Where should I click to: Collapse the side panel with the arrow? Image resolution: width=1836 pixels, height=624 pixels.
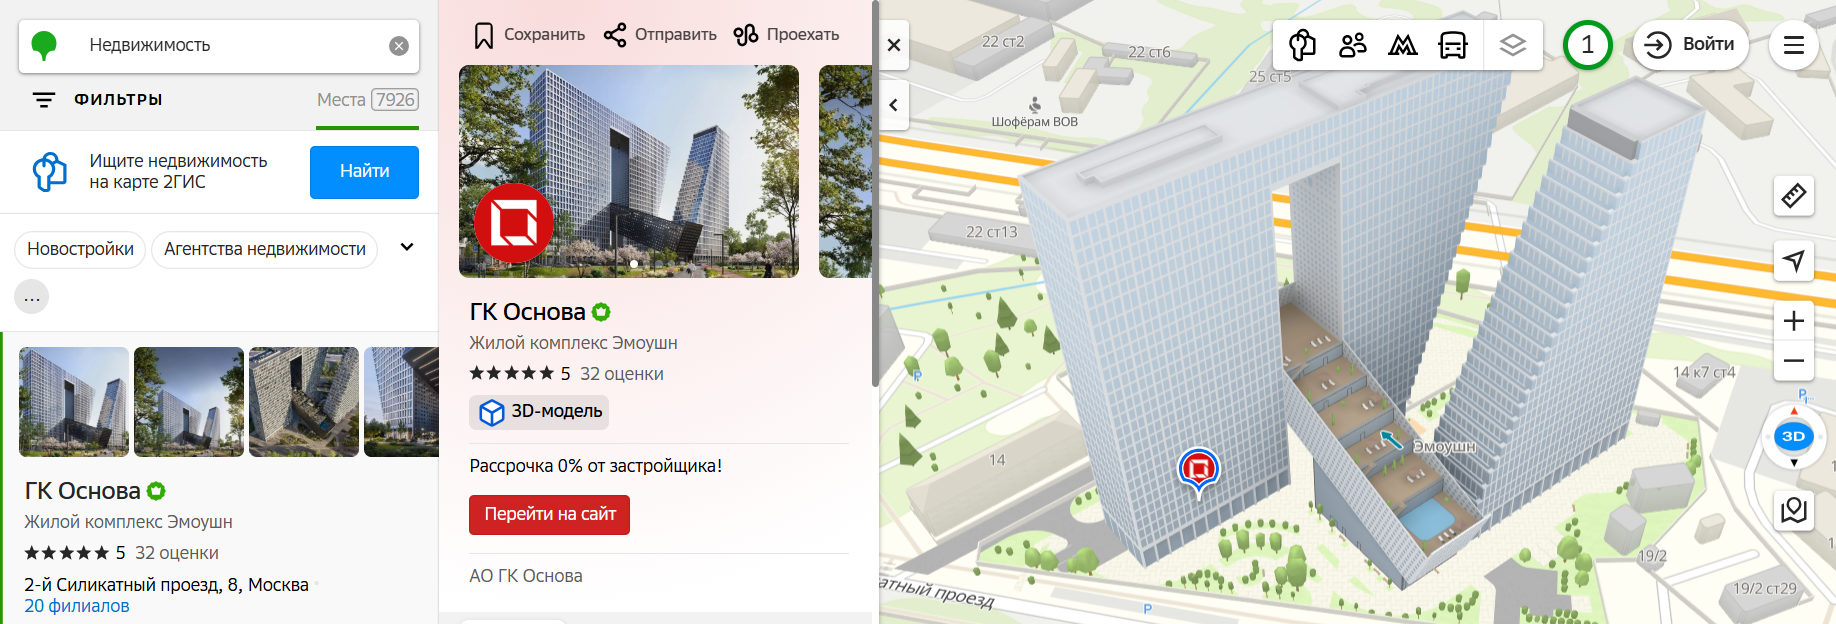click(x=894, y=105)
